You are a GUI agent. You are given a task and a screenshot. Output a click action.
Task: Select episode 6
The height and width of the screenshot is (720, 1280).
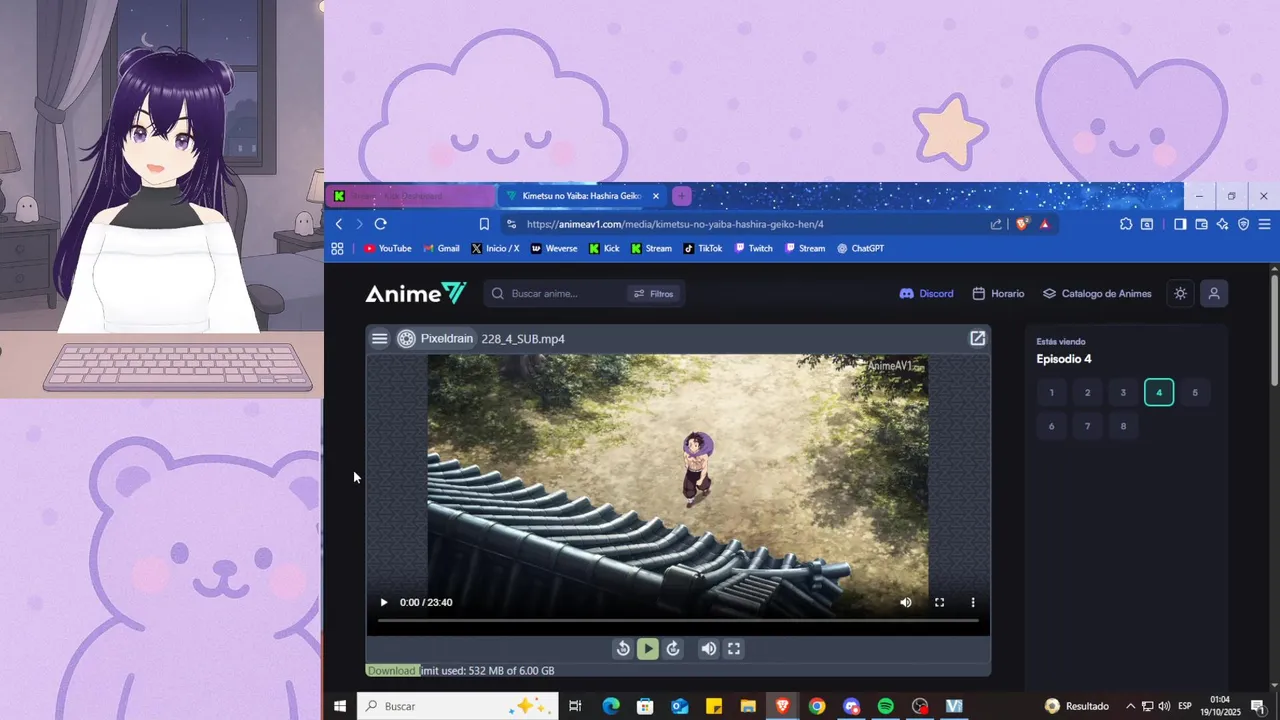[1052, 426]
